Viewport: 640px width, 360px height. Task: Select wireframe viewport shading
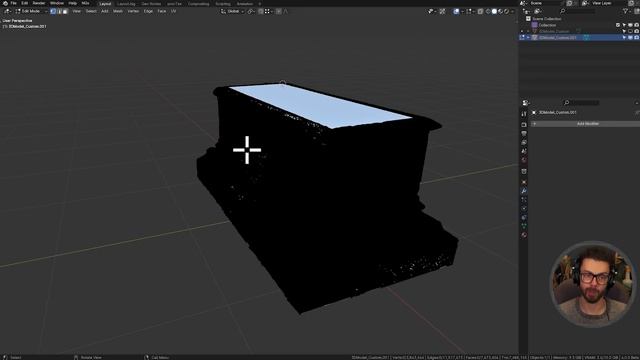pos(488,11)
